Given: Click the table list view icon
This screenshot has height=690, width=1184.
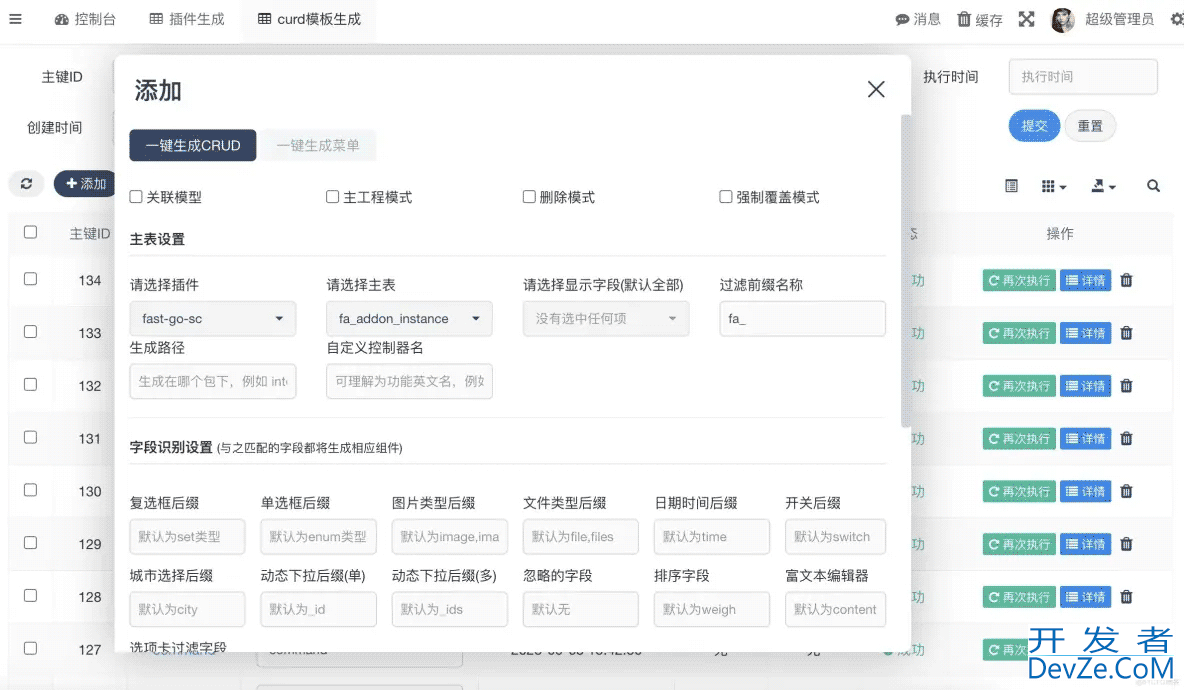Looking at the screenshot, I should tap(1011, 186).
